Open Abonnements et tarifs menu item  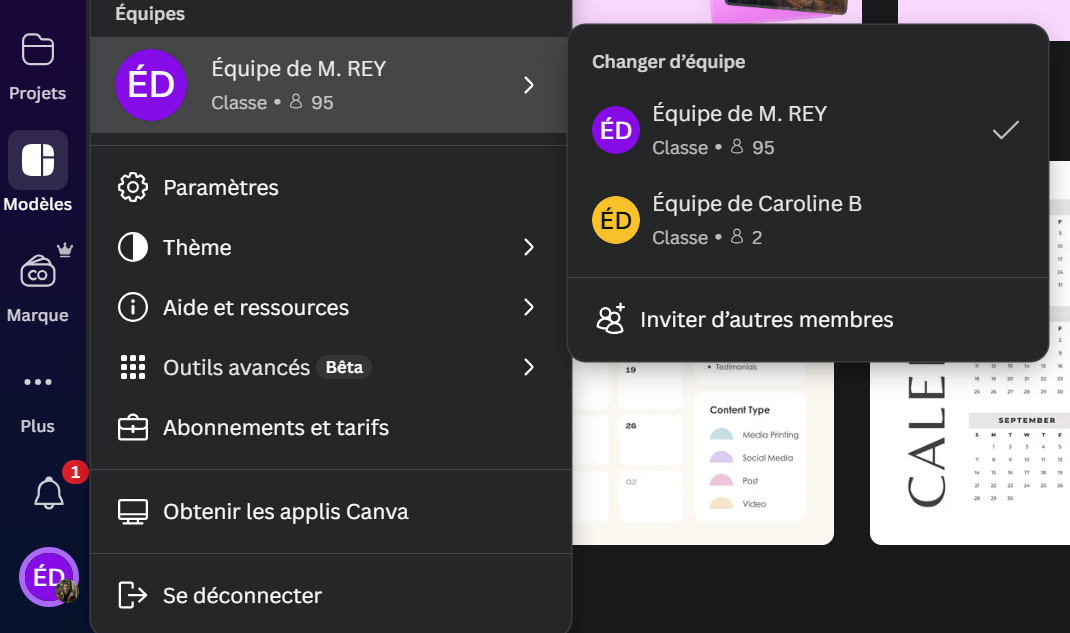coord(276,428)
